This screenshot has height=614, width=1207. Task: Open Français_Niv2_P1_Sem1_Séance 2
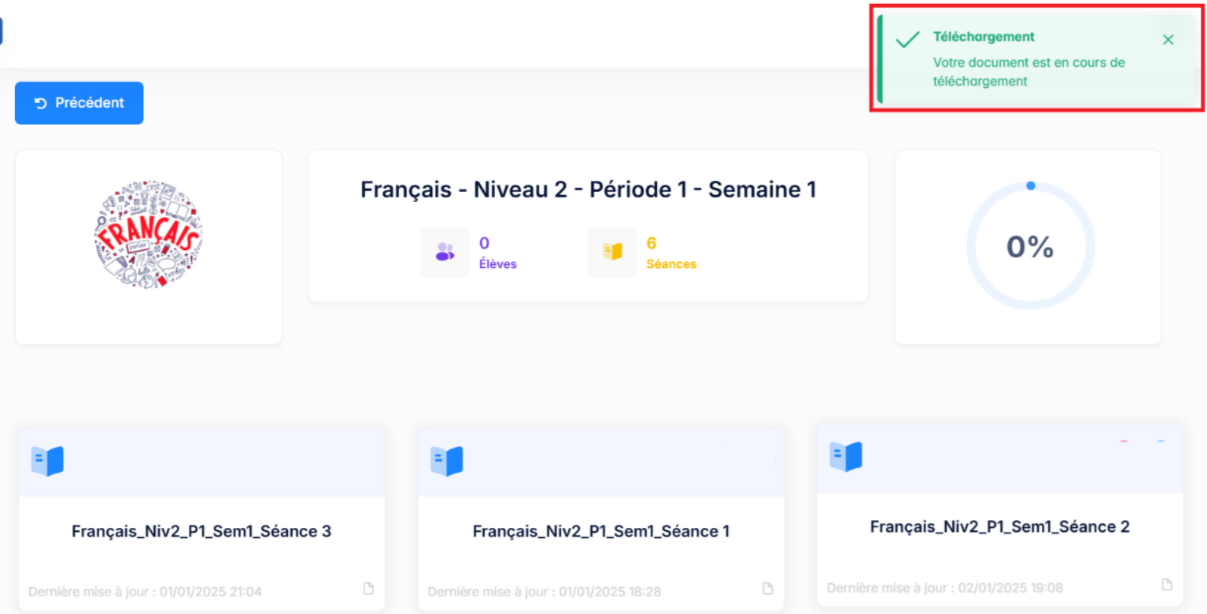(1000, 526)
